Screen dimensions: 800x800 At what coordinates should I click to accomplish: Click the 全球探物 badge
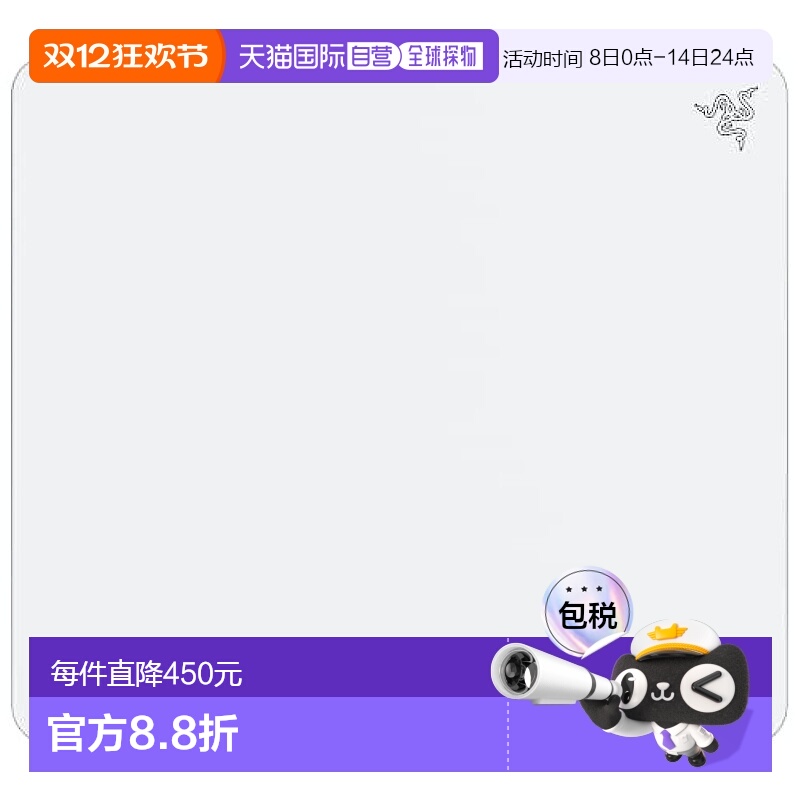[x=442, y=56]
